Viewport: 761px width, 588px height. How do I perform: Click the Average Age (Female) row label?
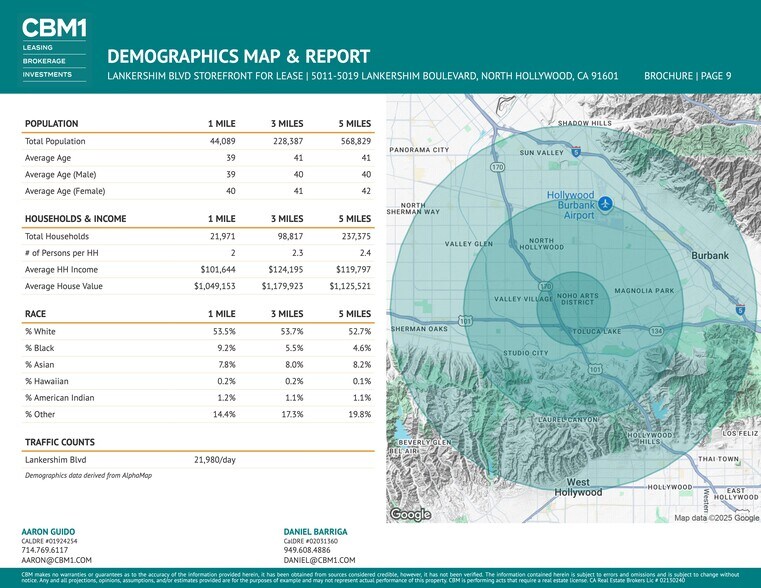[x=65, y=191]
